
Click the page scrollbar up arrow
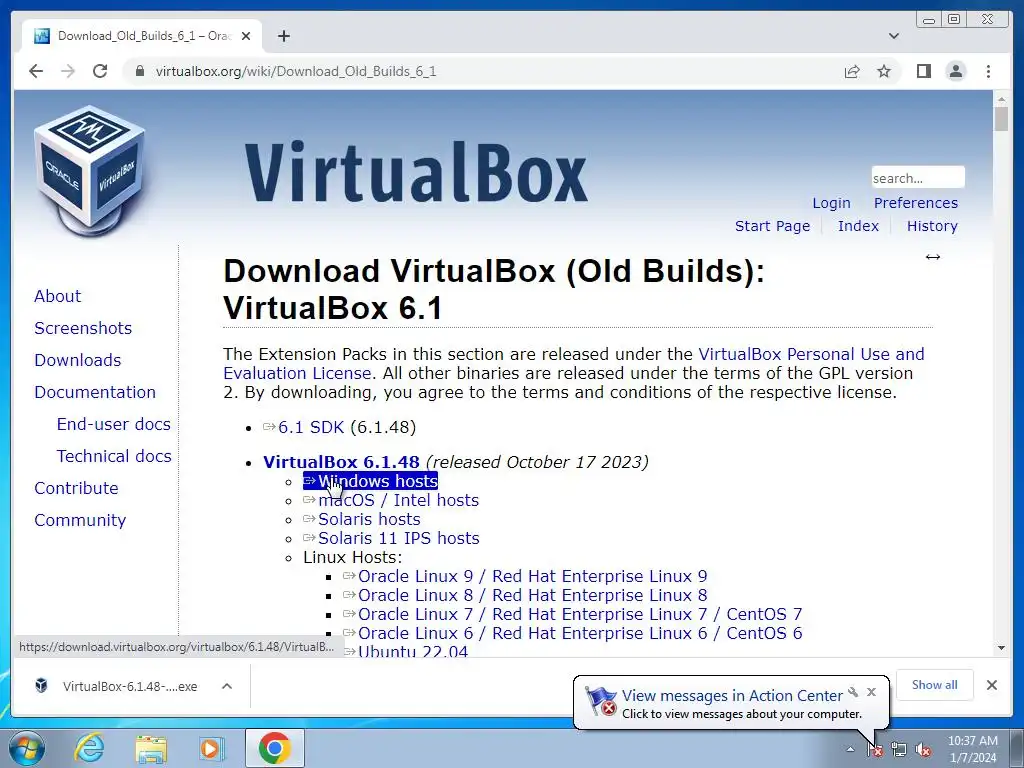click(x=1001, y=99)
